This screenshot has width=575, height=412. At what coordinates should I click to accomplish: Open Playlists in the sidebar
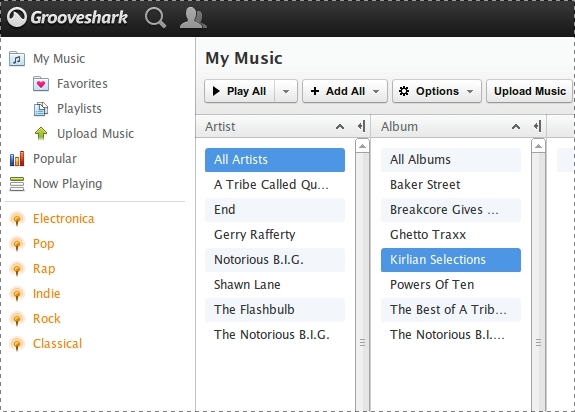tap(79, 108)
